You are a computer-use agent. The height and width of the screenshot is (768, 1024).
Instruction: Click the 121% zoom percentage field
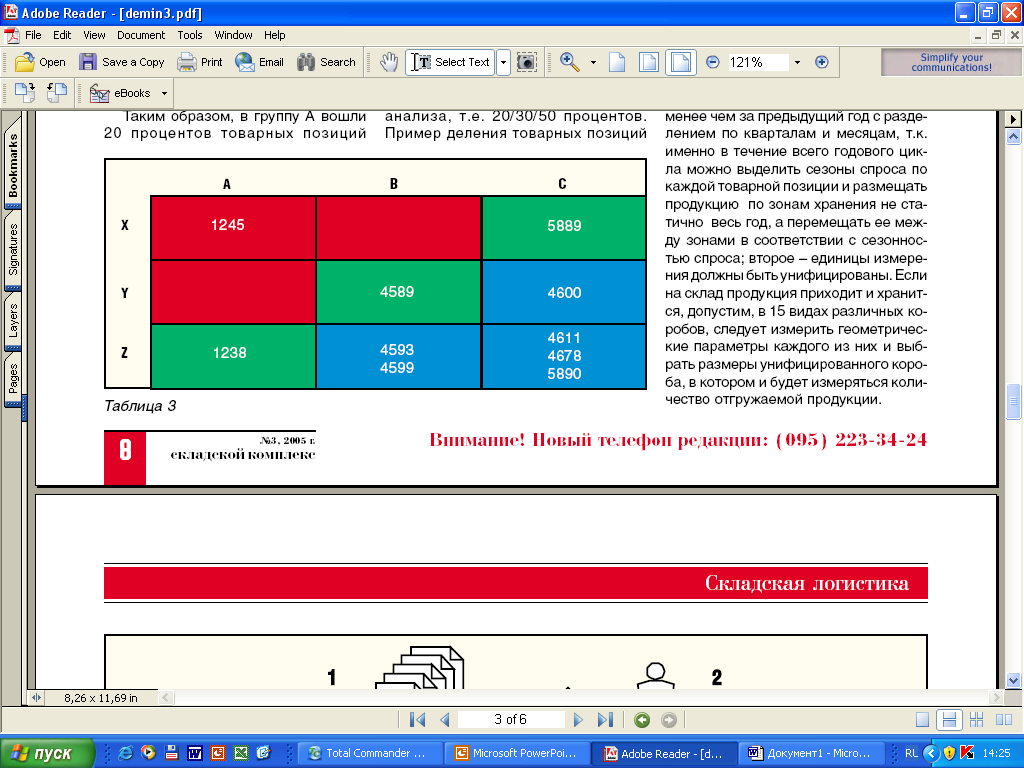click(758, 62)
